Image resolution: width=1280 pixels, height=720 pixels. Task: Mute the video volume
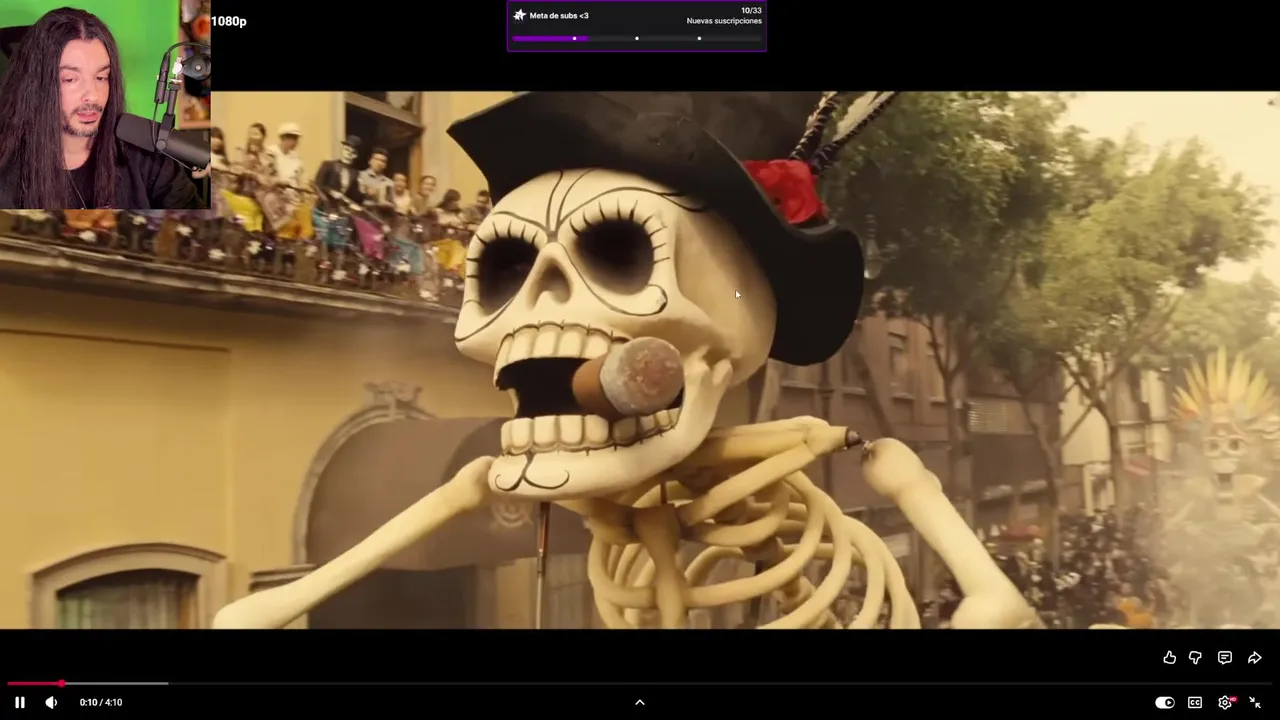pos(51,702)
